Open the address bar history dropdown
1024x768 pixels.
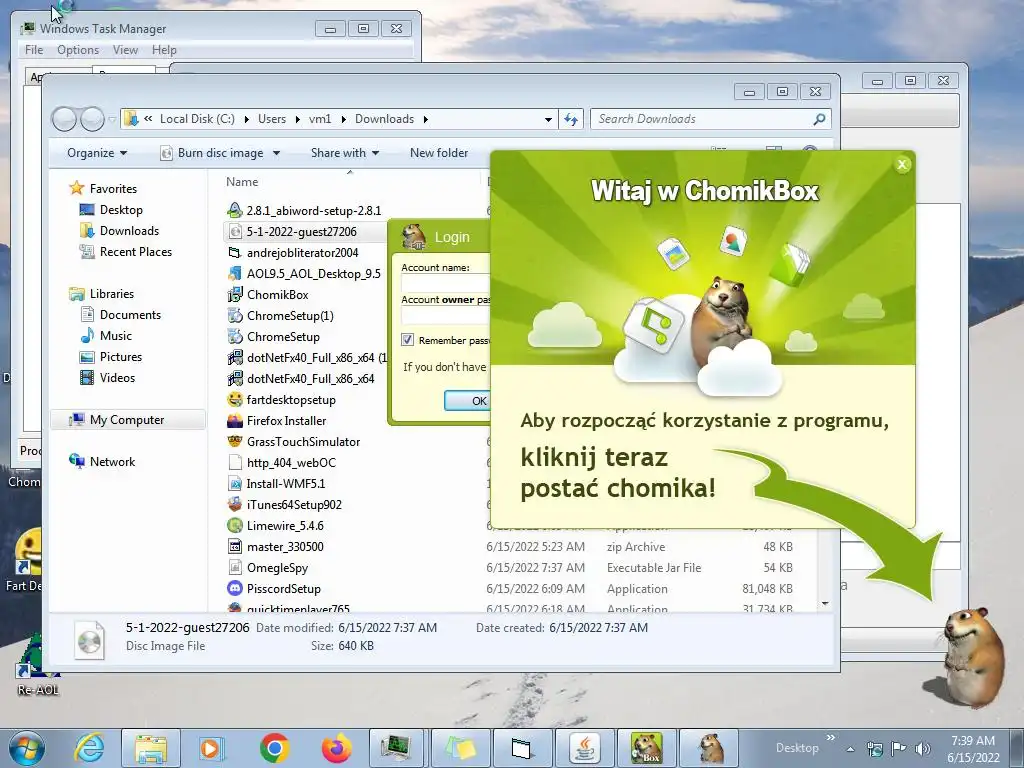[x=548, y=120]
